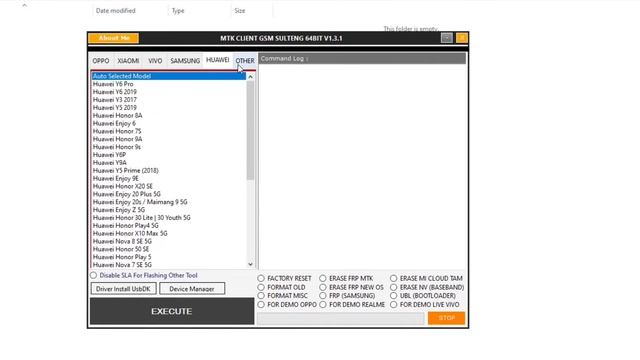640x360 pixels.
Task: Select Huawei Y3 2017 in list
Action: click(x=169, y=100)
